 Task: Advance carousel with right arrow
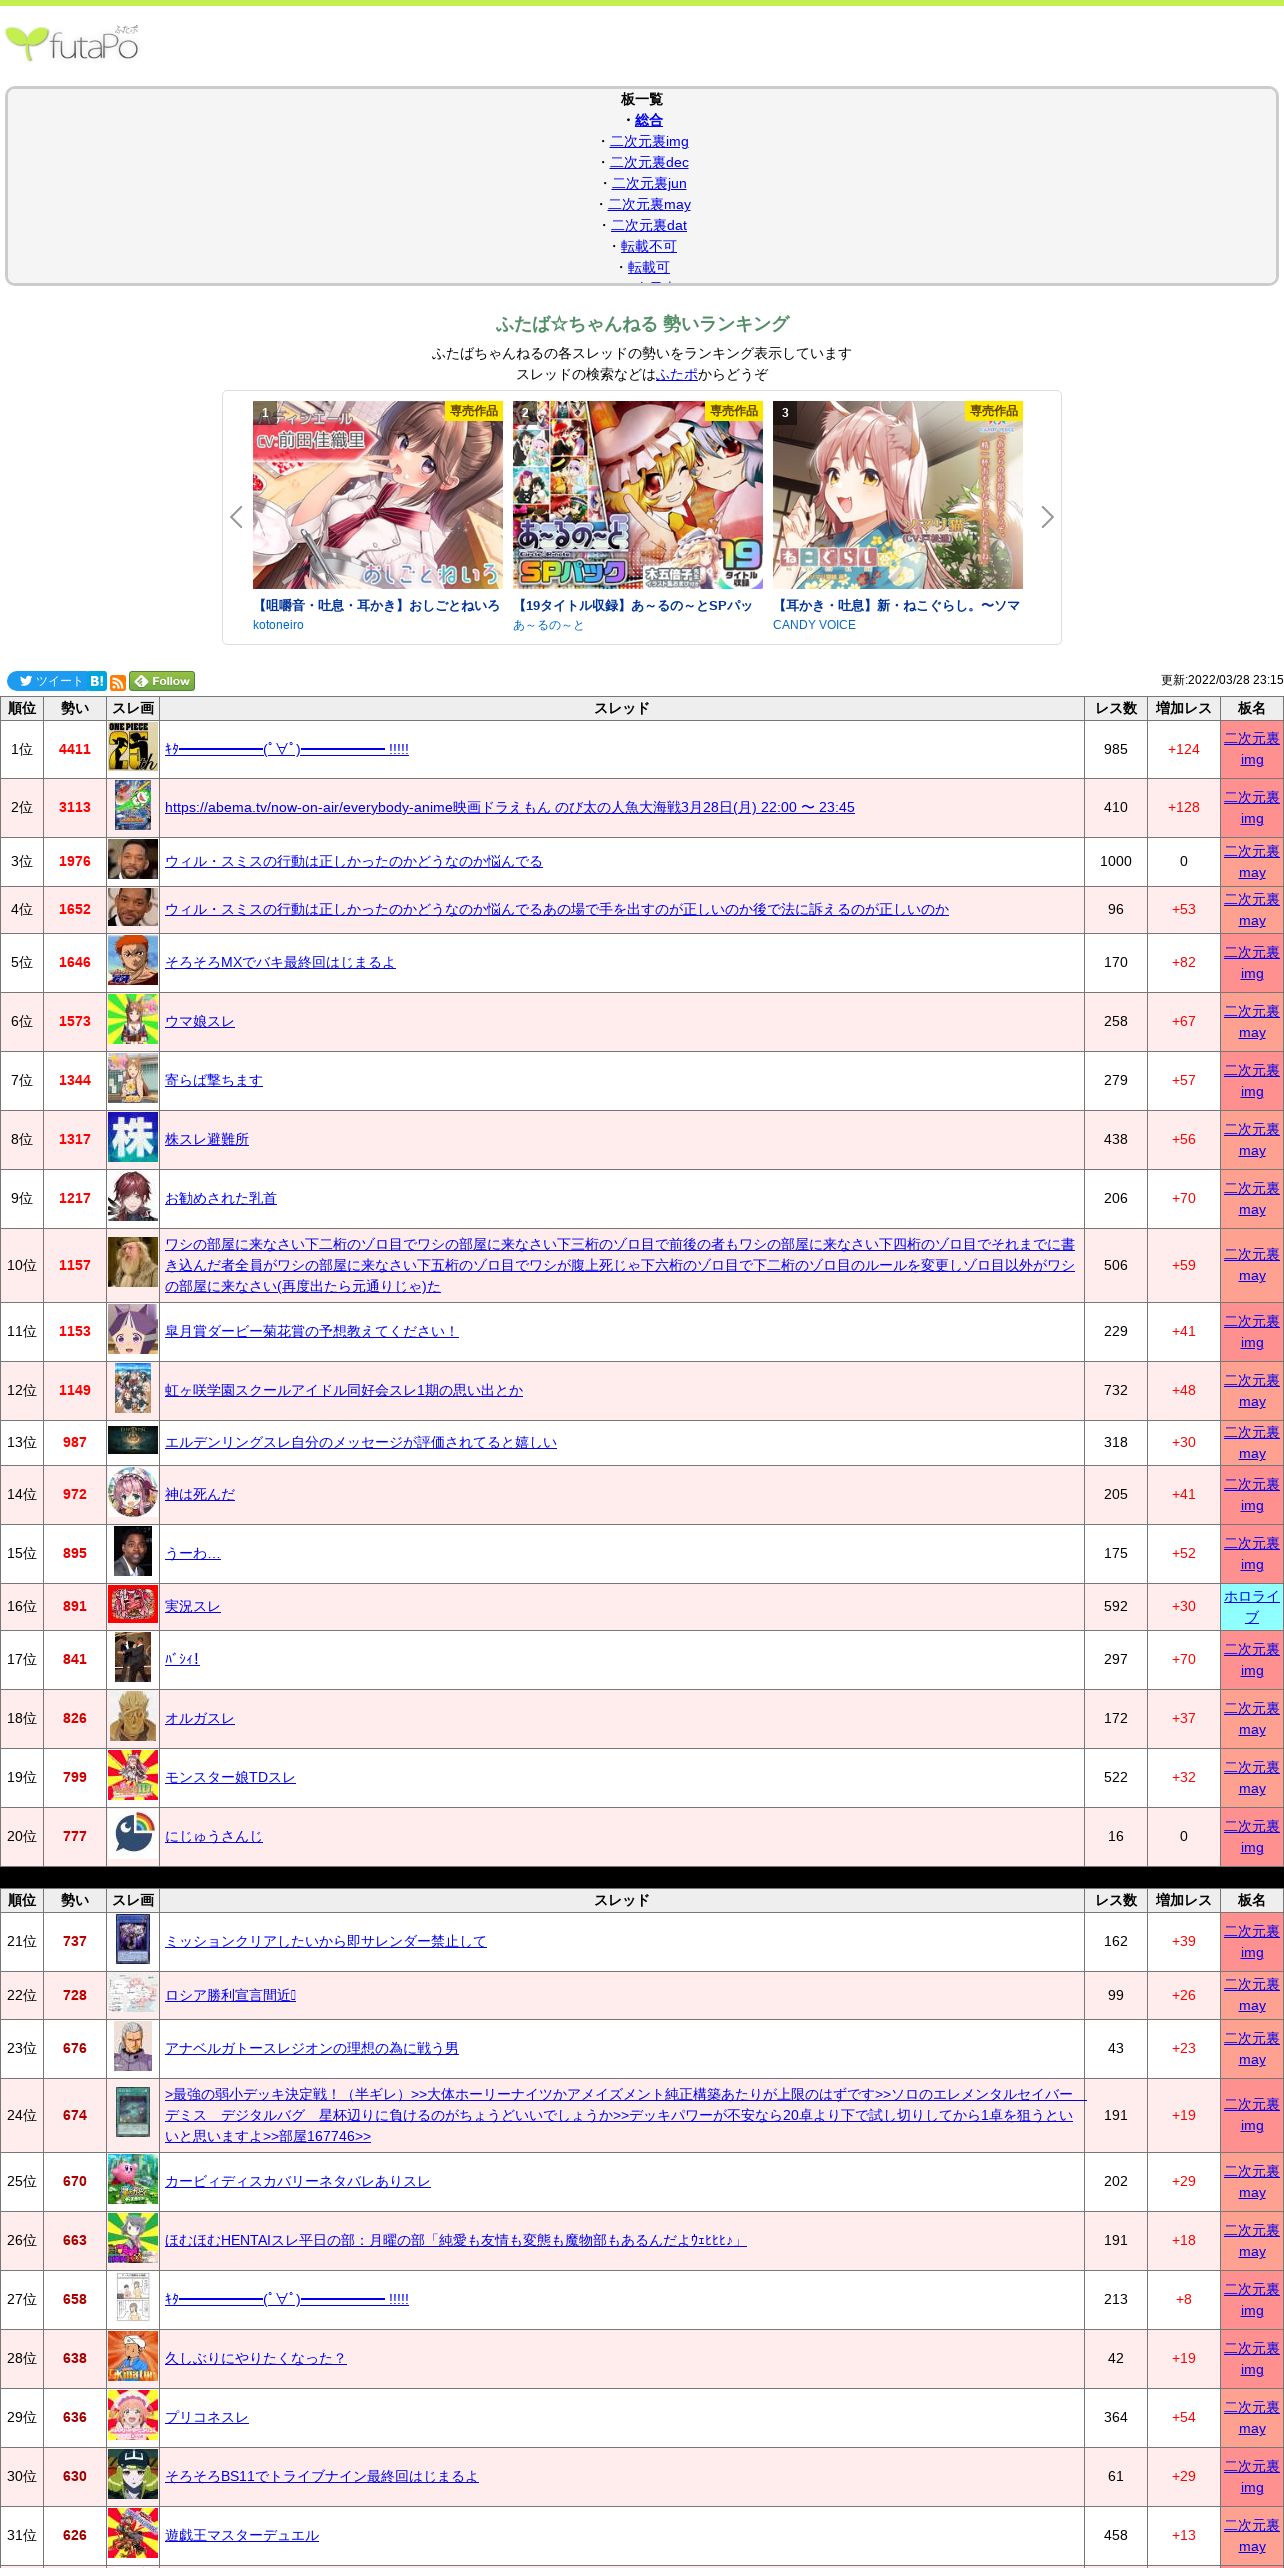(x=1047, y=517)
